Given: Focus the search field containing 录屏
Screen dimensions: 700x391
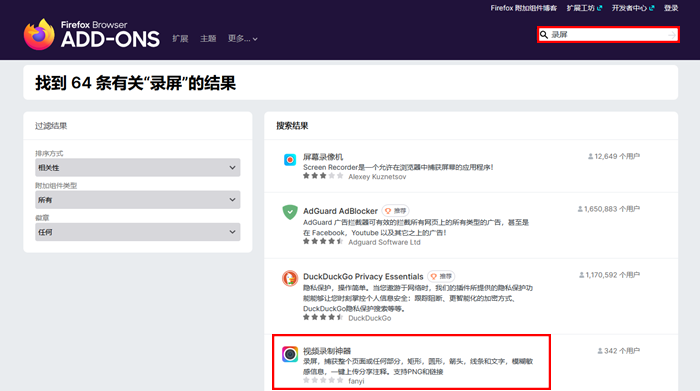Looking at the screenshot, I should coord(608,35).
